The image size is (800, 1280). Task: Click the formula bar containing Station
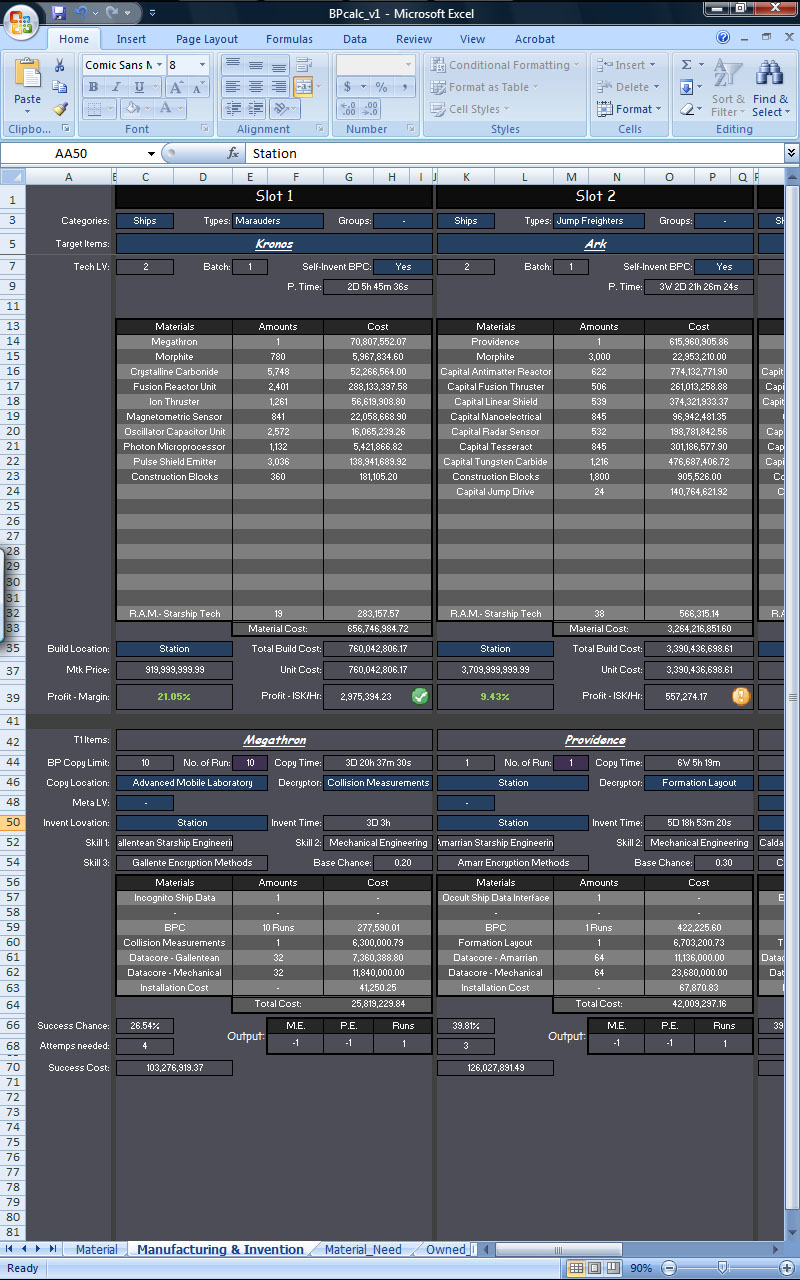click(514, 153)
